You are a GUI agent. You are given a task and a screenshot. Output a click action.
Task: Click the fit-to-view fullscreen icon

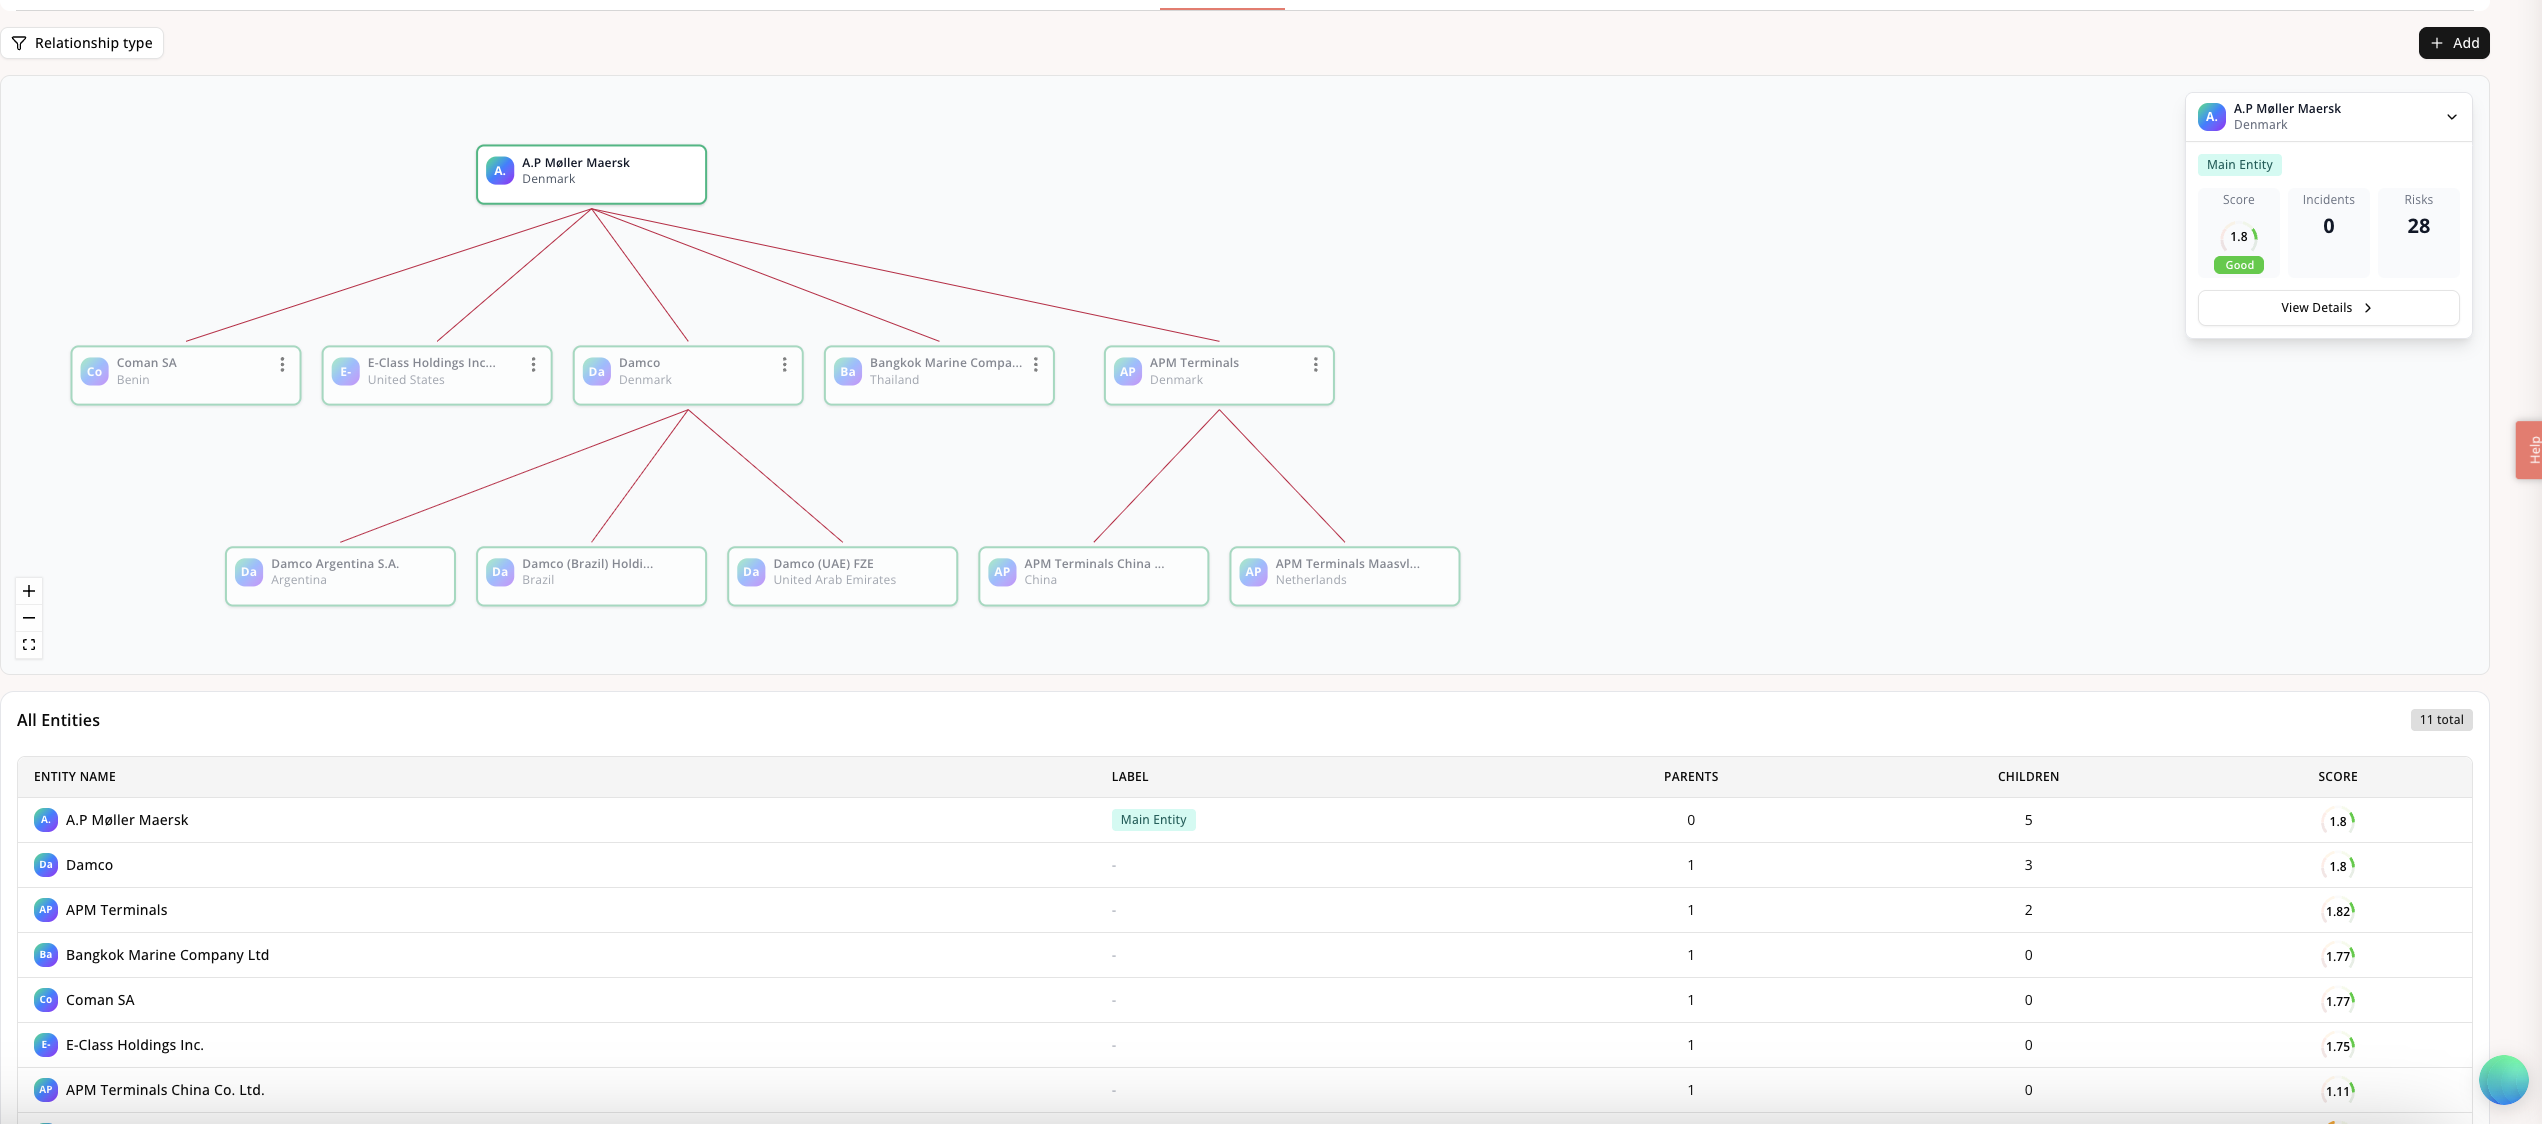click(29, 645)
